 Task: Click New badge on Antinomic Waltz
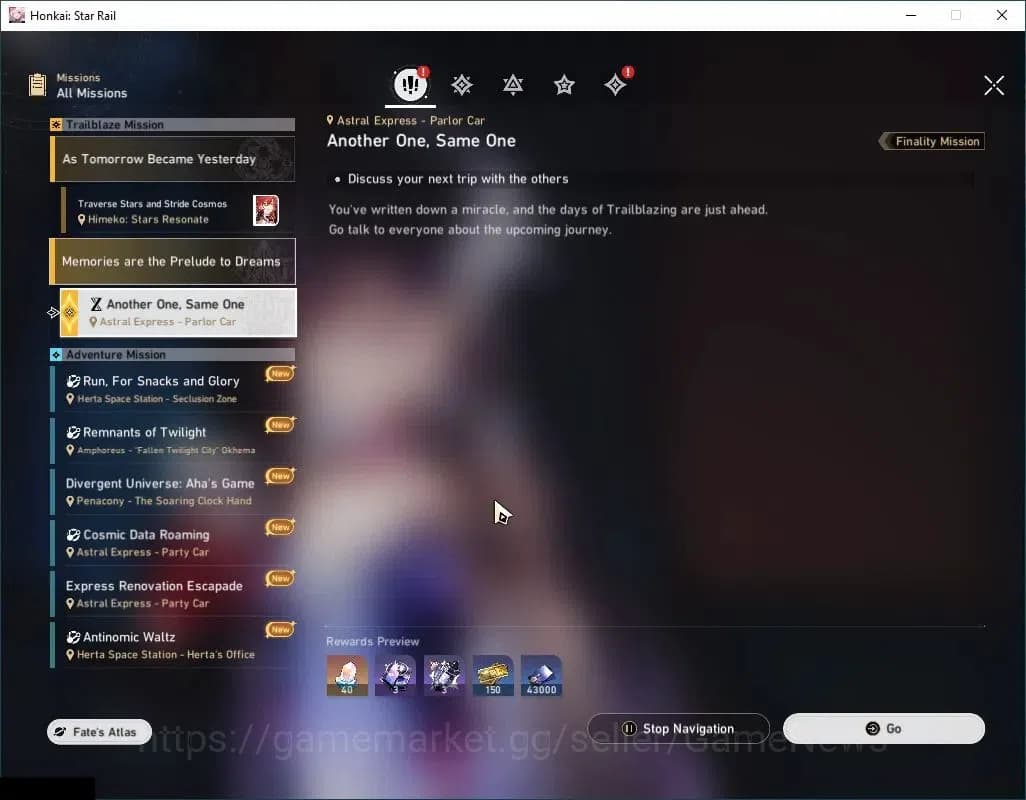click(281, 629)
